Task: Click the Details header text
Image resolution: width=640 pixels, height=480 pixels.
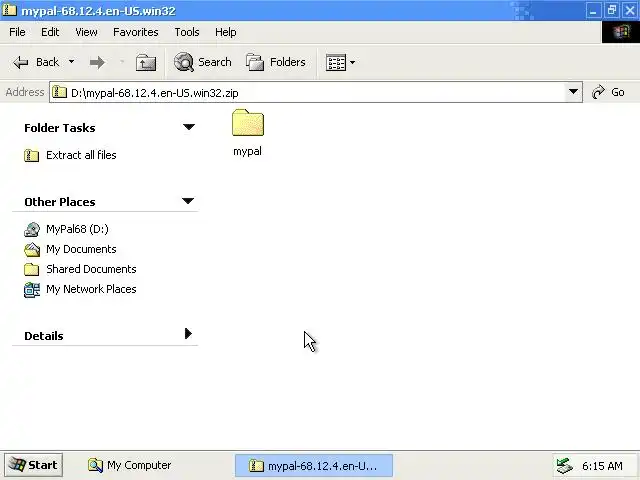Action: (x=44, y=336)
